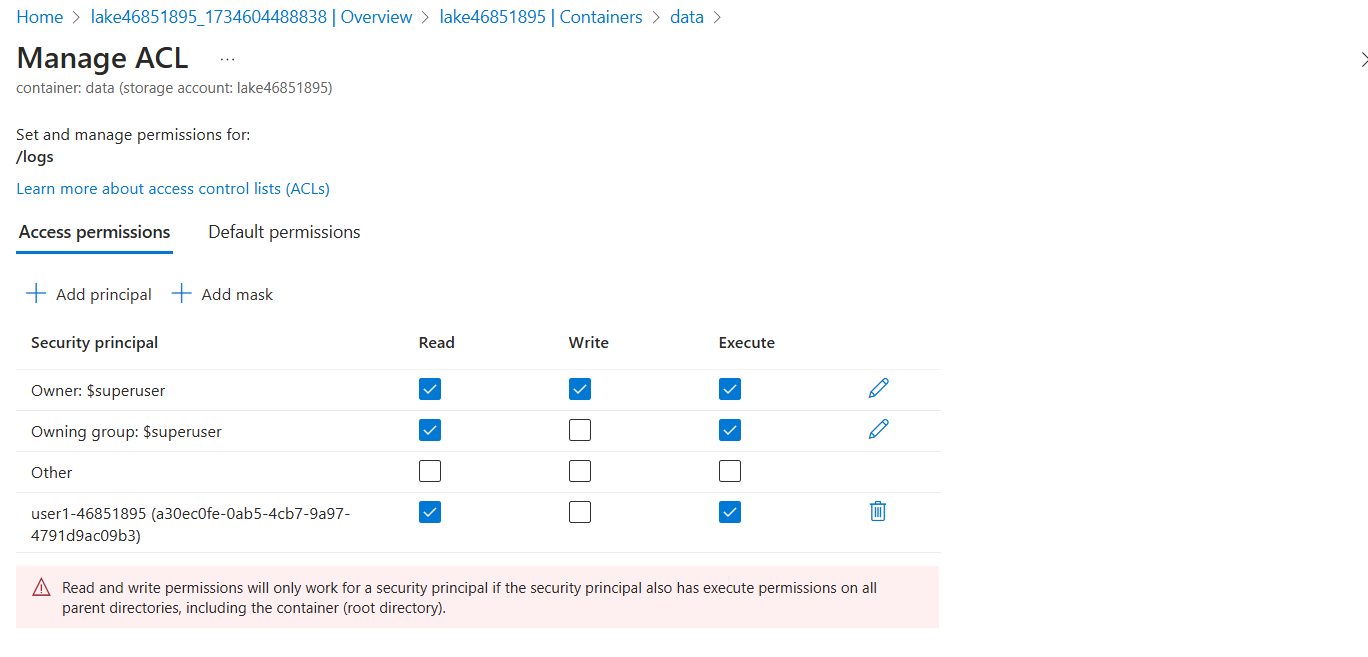Uncheck Read permission for Owner $superuser
This screenshot has height=657, width=1368.
point(430,389)
